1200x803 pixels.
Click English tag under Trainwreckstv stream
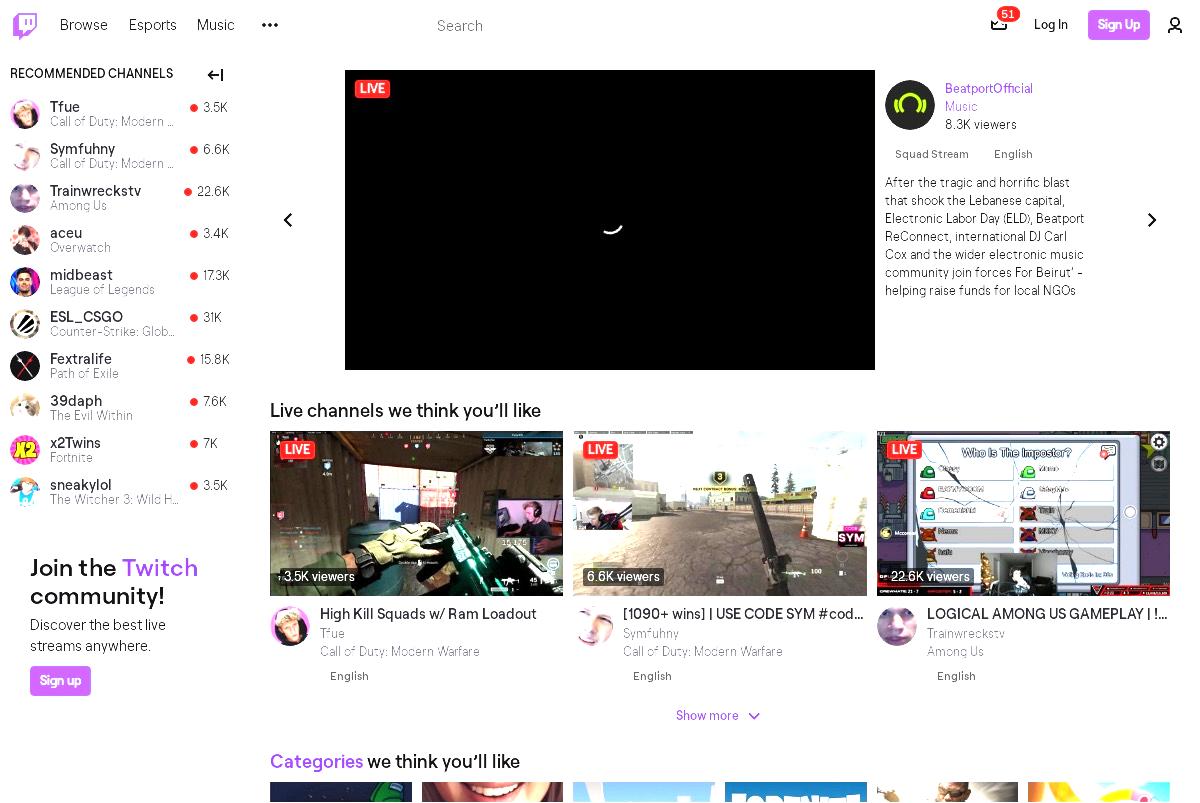[x=956, y=676]
